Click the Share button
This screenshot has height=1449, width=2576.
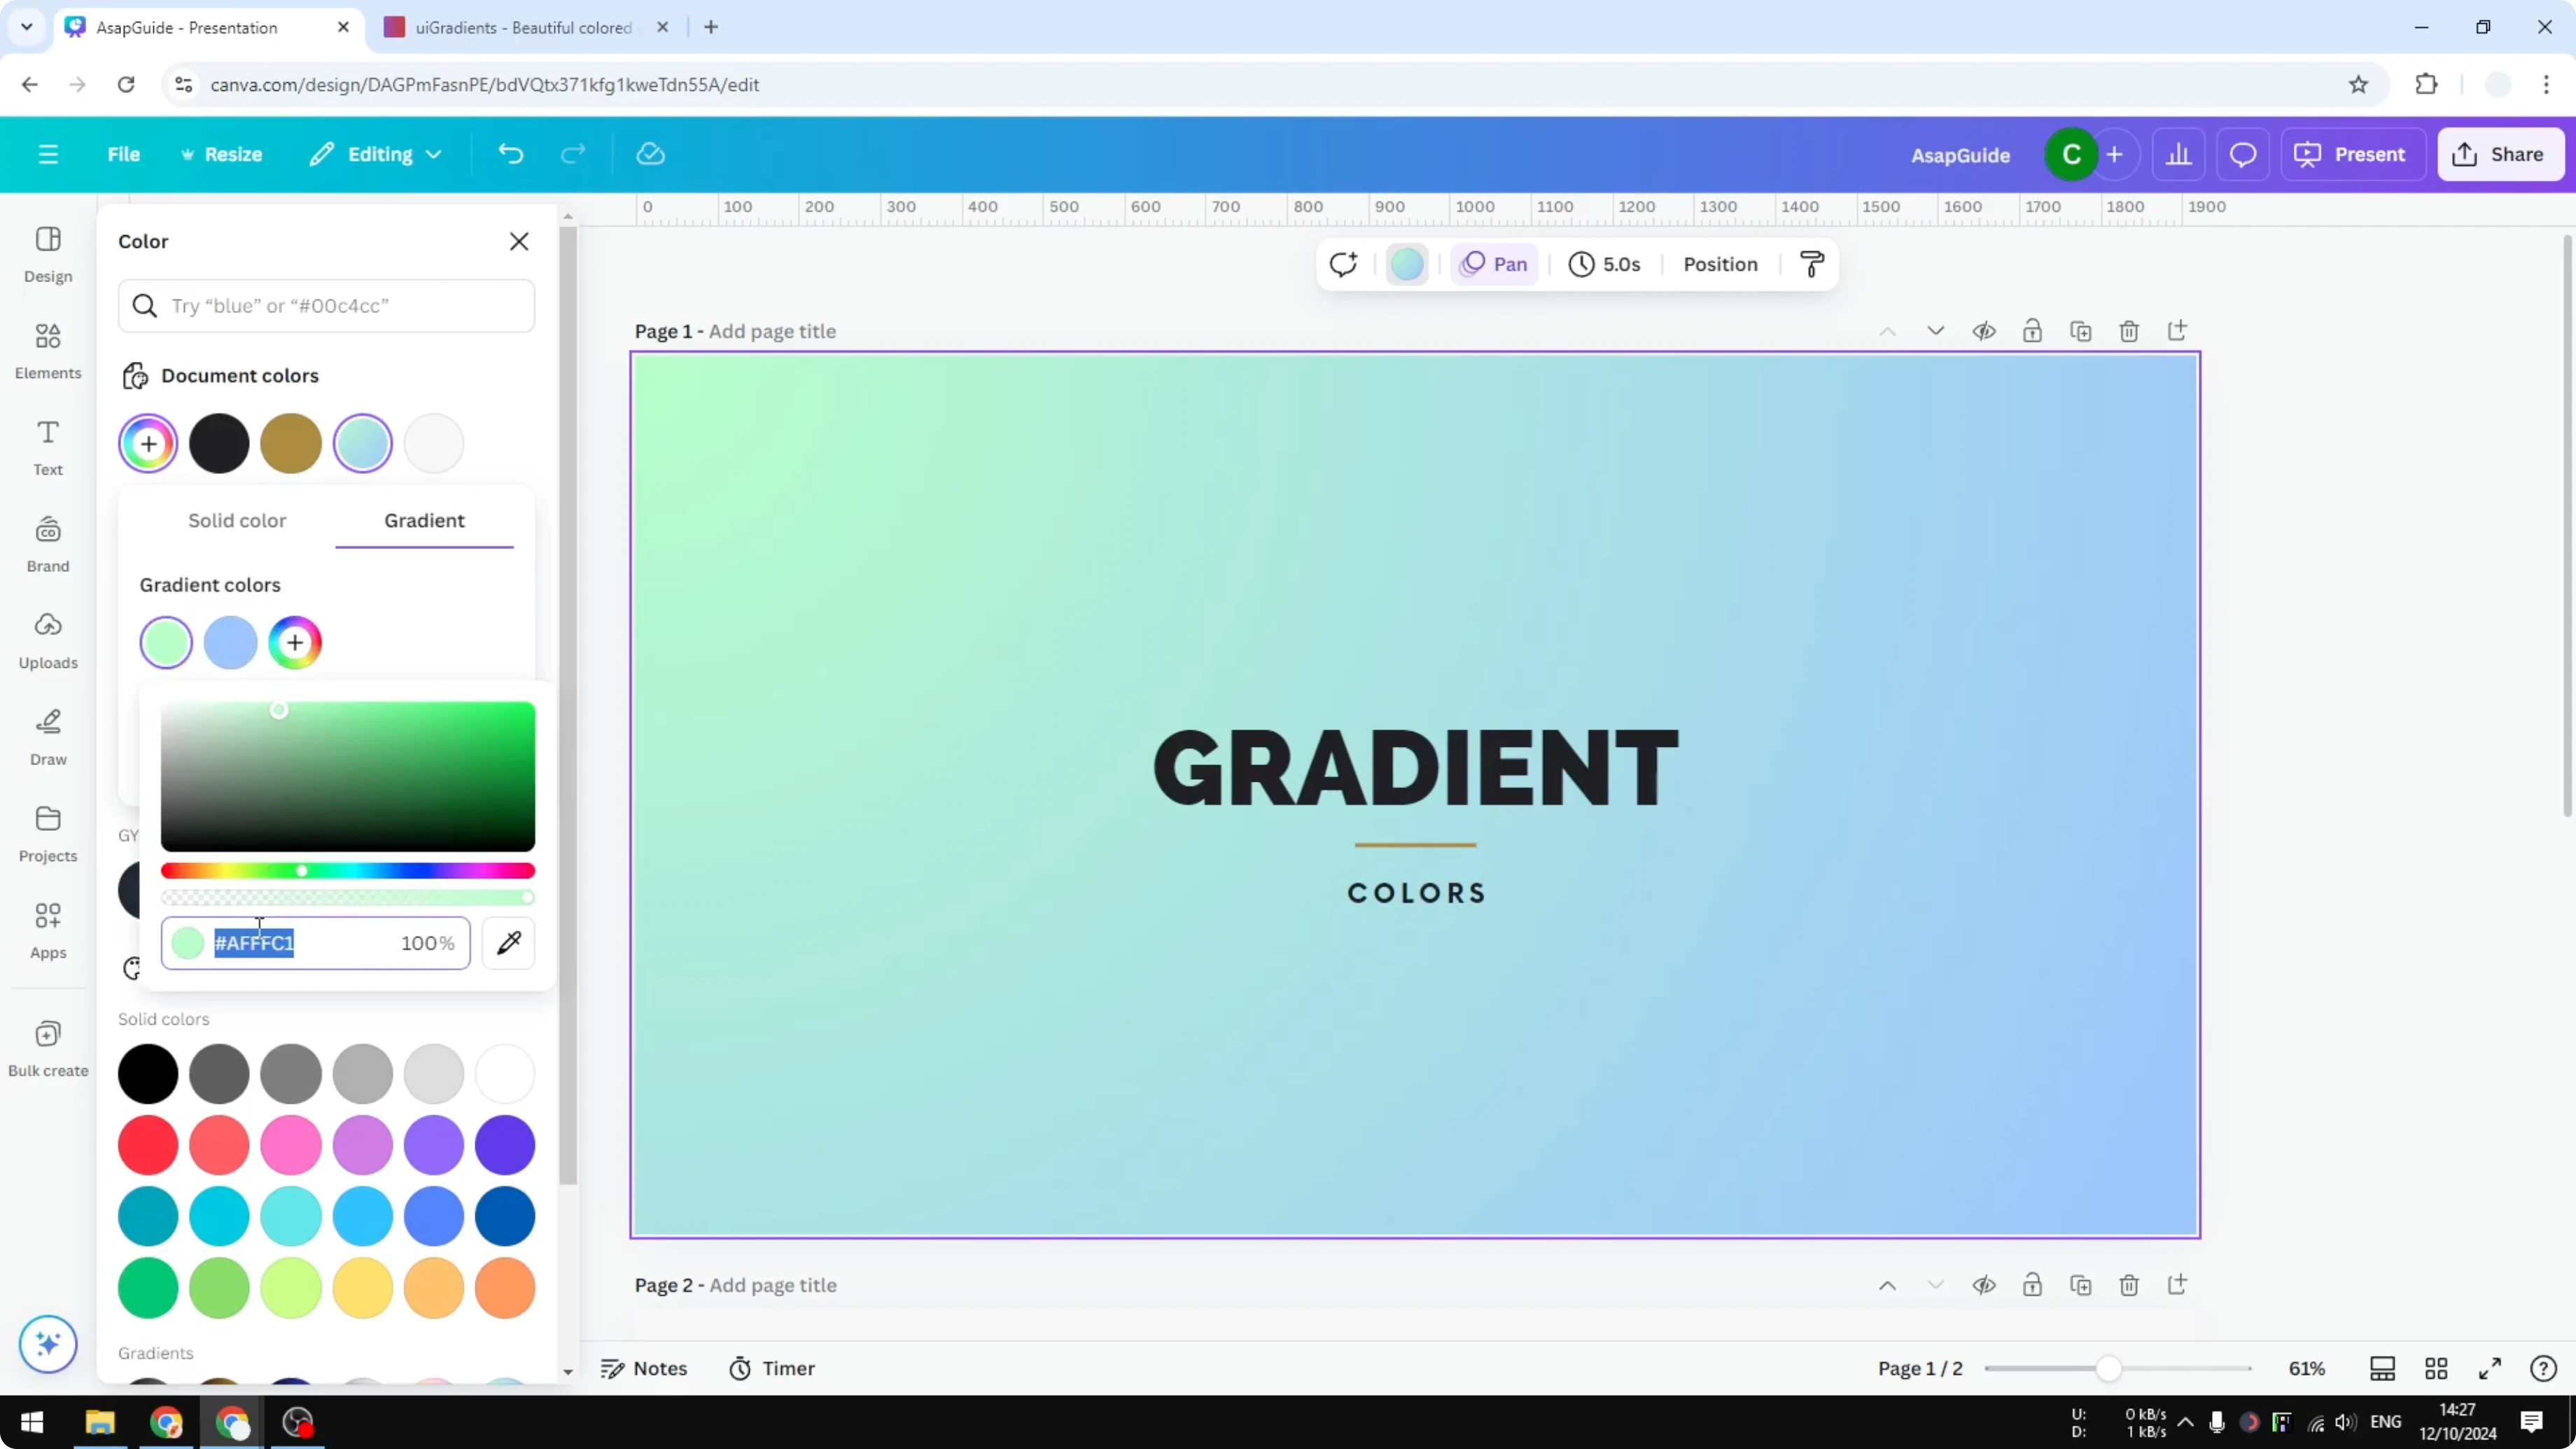(2500, 154)
